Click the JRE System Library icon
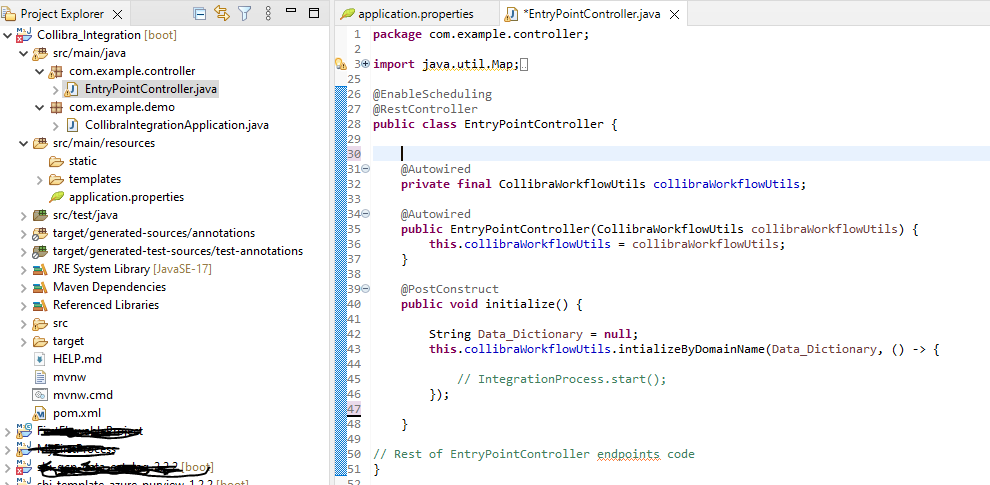Viewport: 990px width, 485px height. point(40,269)
